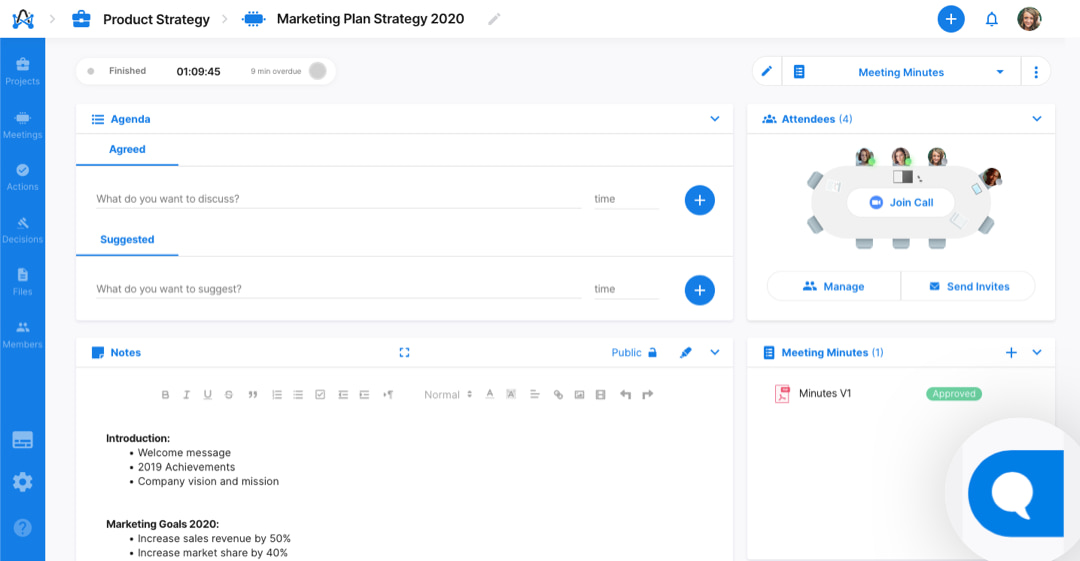This screenshot has height=561, width=1080.
Task: Toggle Public lock visibility for notes
Action: coord(634,352)
